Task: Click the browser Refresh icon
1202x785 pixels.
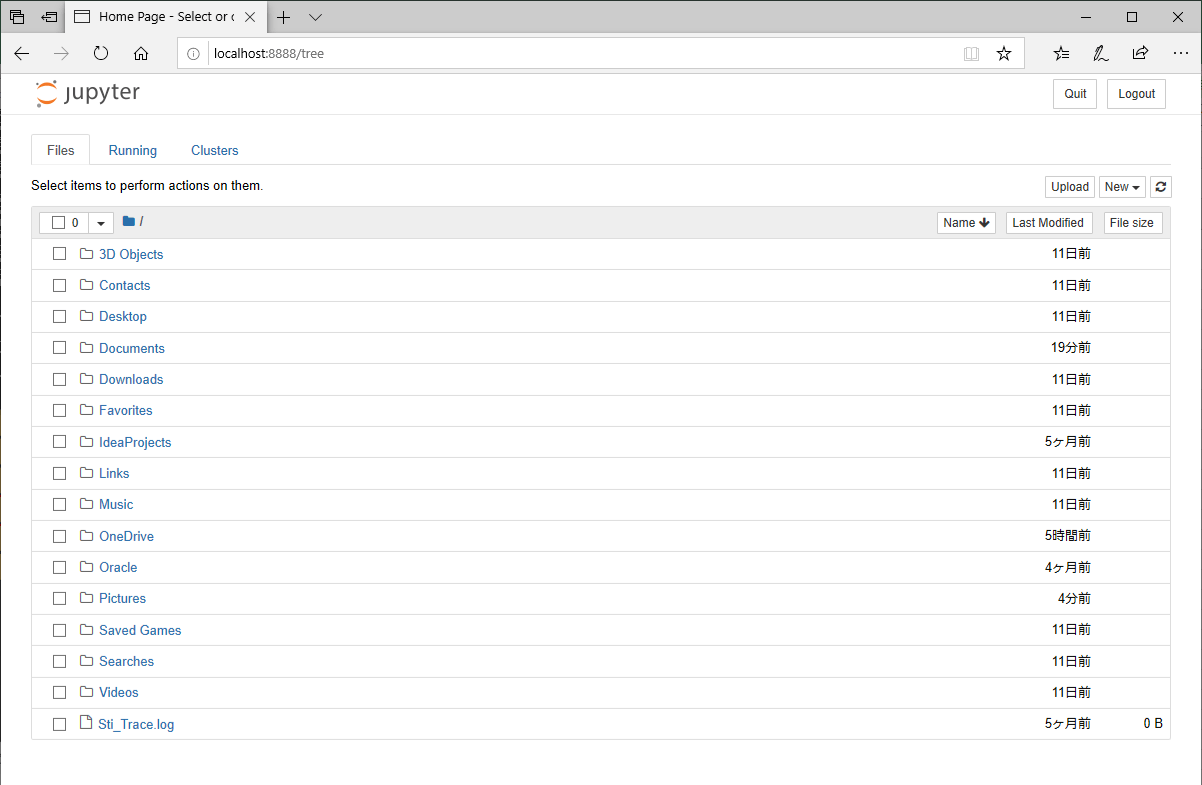Action: tap(101, 54)
